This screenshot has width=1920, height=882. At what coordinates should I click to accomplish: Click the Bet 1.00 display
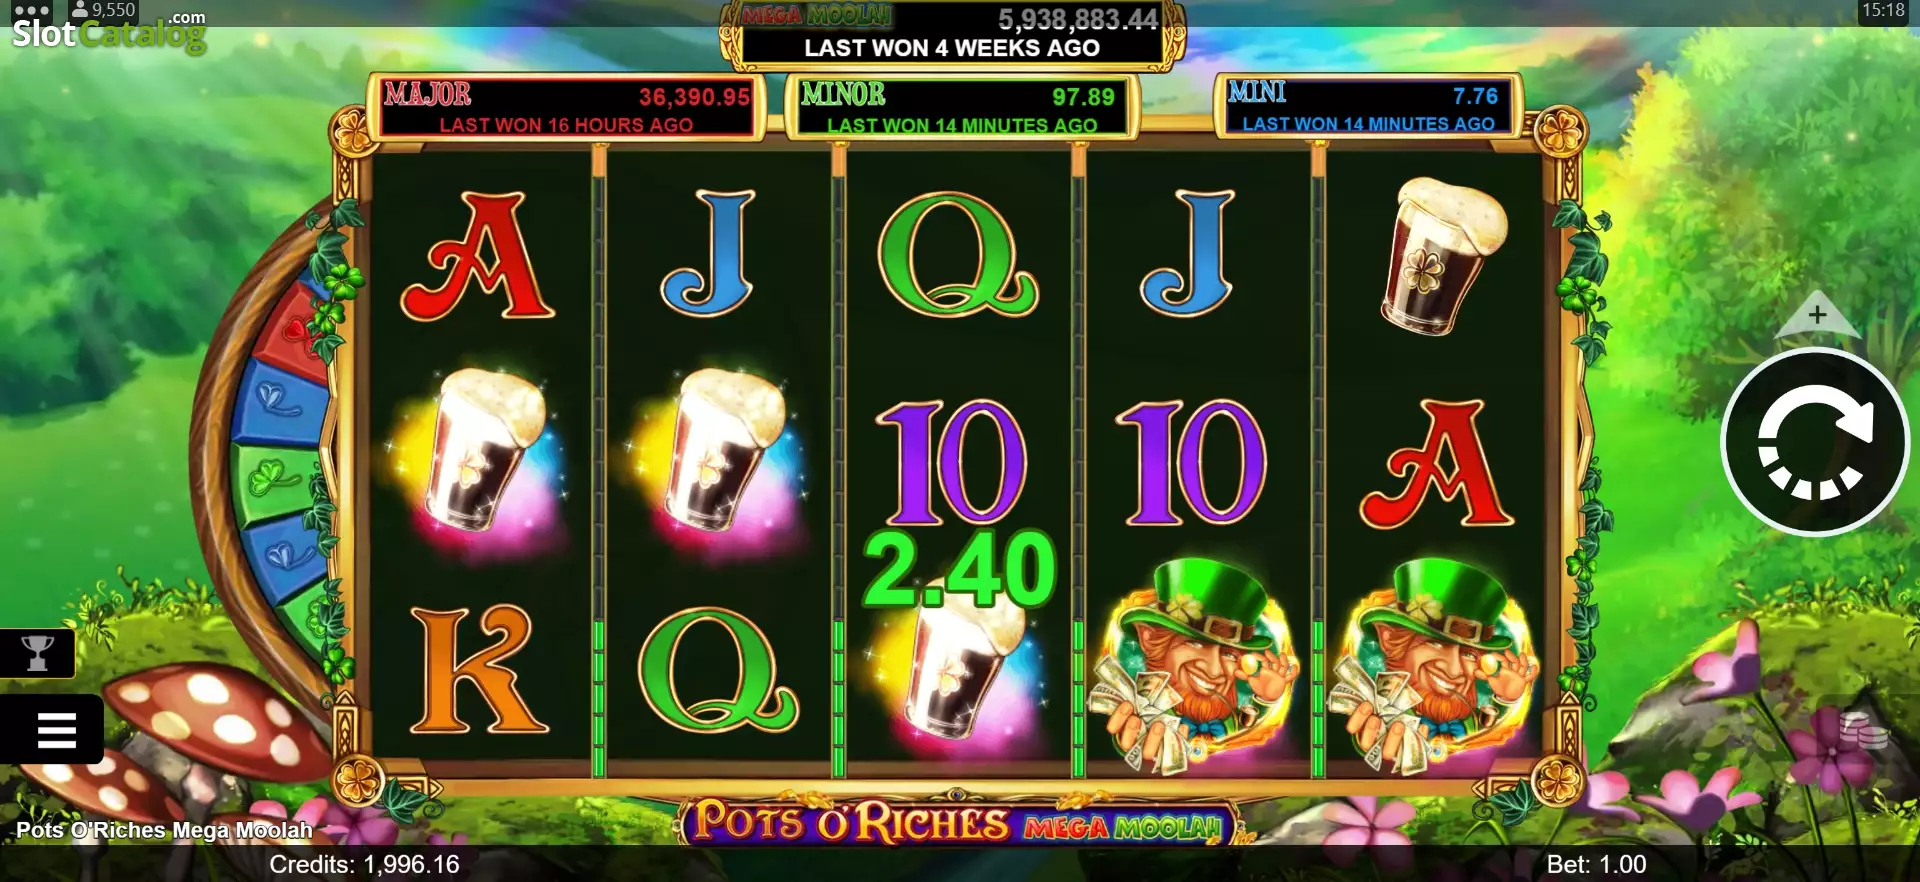1596,864
